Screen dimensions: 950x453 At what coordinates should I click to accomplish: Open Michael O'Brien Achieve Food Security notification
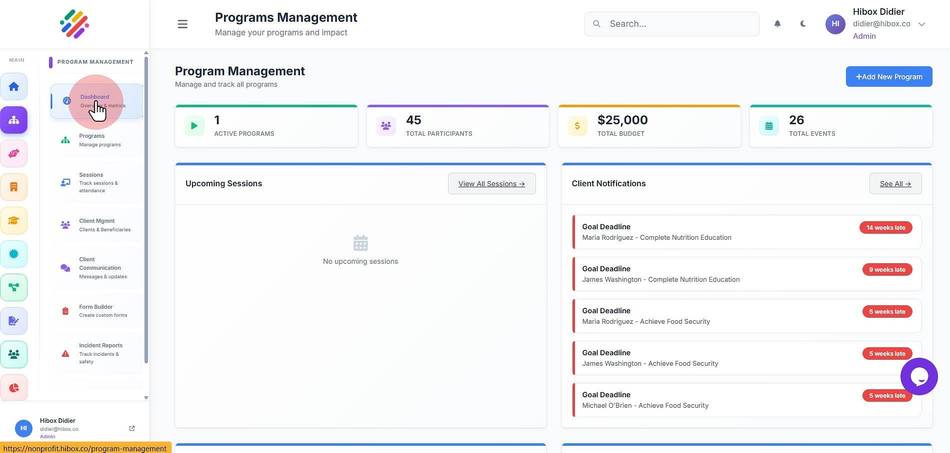tap(746, 400)
